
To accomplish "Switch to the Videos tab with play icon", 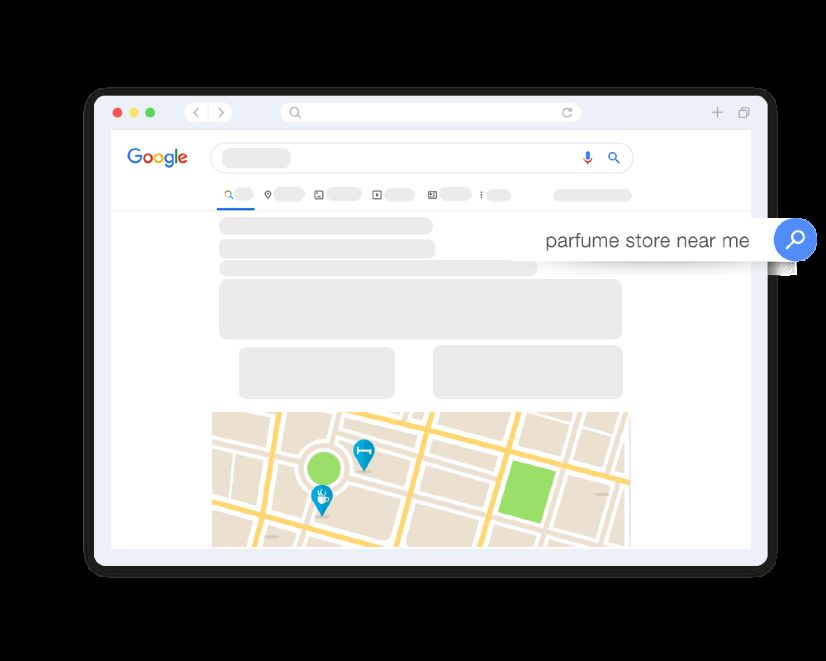I will pos(393,195).
